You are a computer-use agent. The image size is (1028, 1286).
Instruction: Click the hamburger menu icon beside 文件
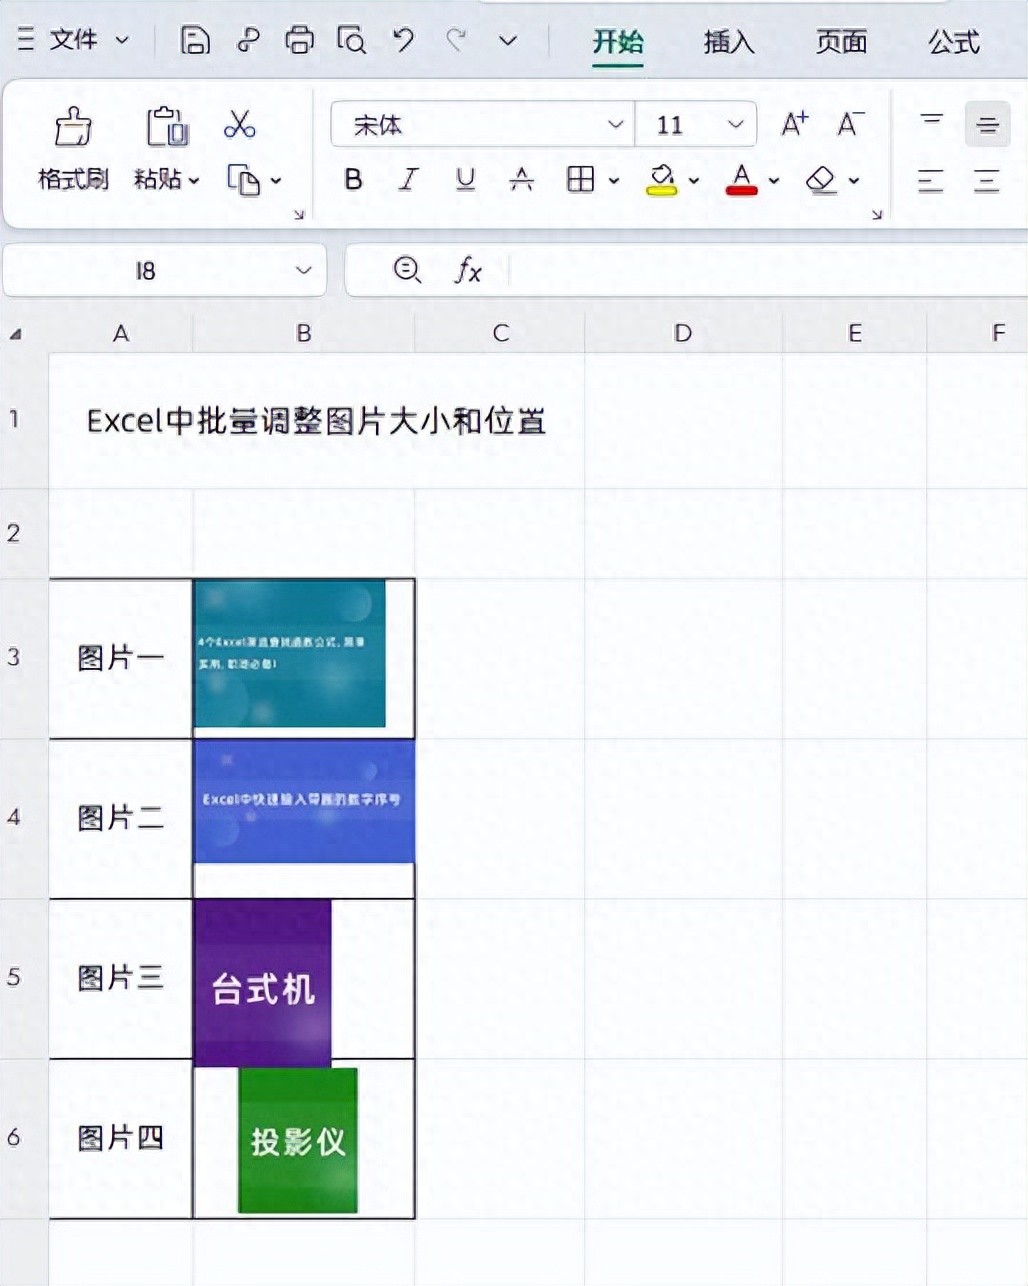pyautogui.click(x=26, y=40)
